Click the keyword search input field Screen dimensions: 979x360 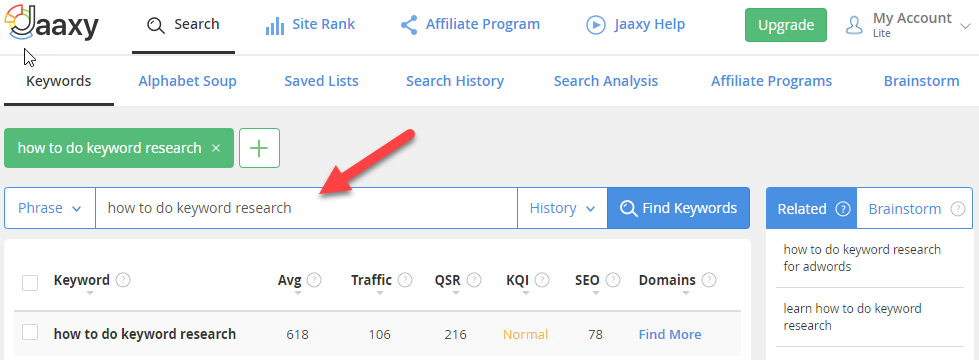[306, 208]
